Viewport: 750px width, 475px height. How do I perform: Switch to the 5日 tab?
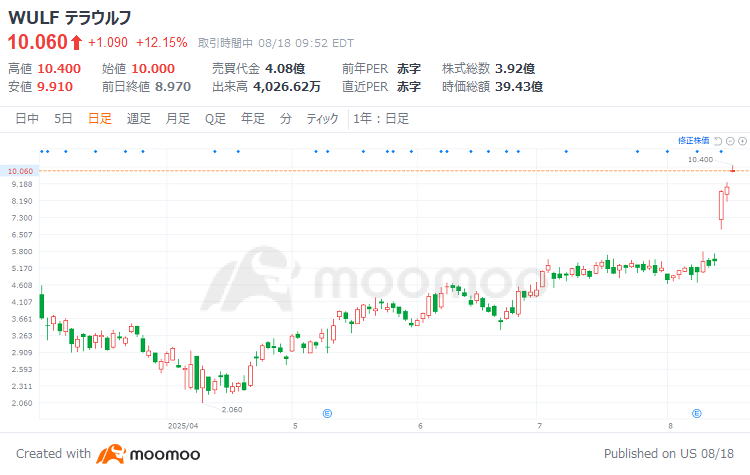(63, 119)
